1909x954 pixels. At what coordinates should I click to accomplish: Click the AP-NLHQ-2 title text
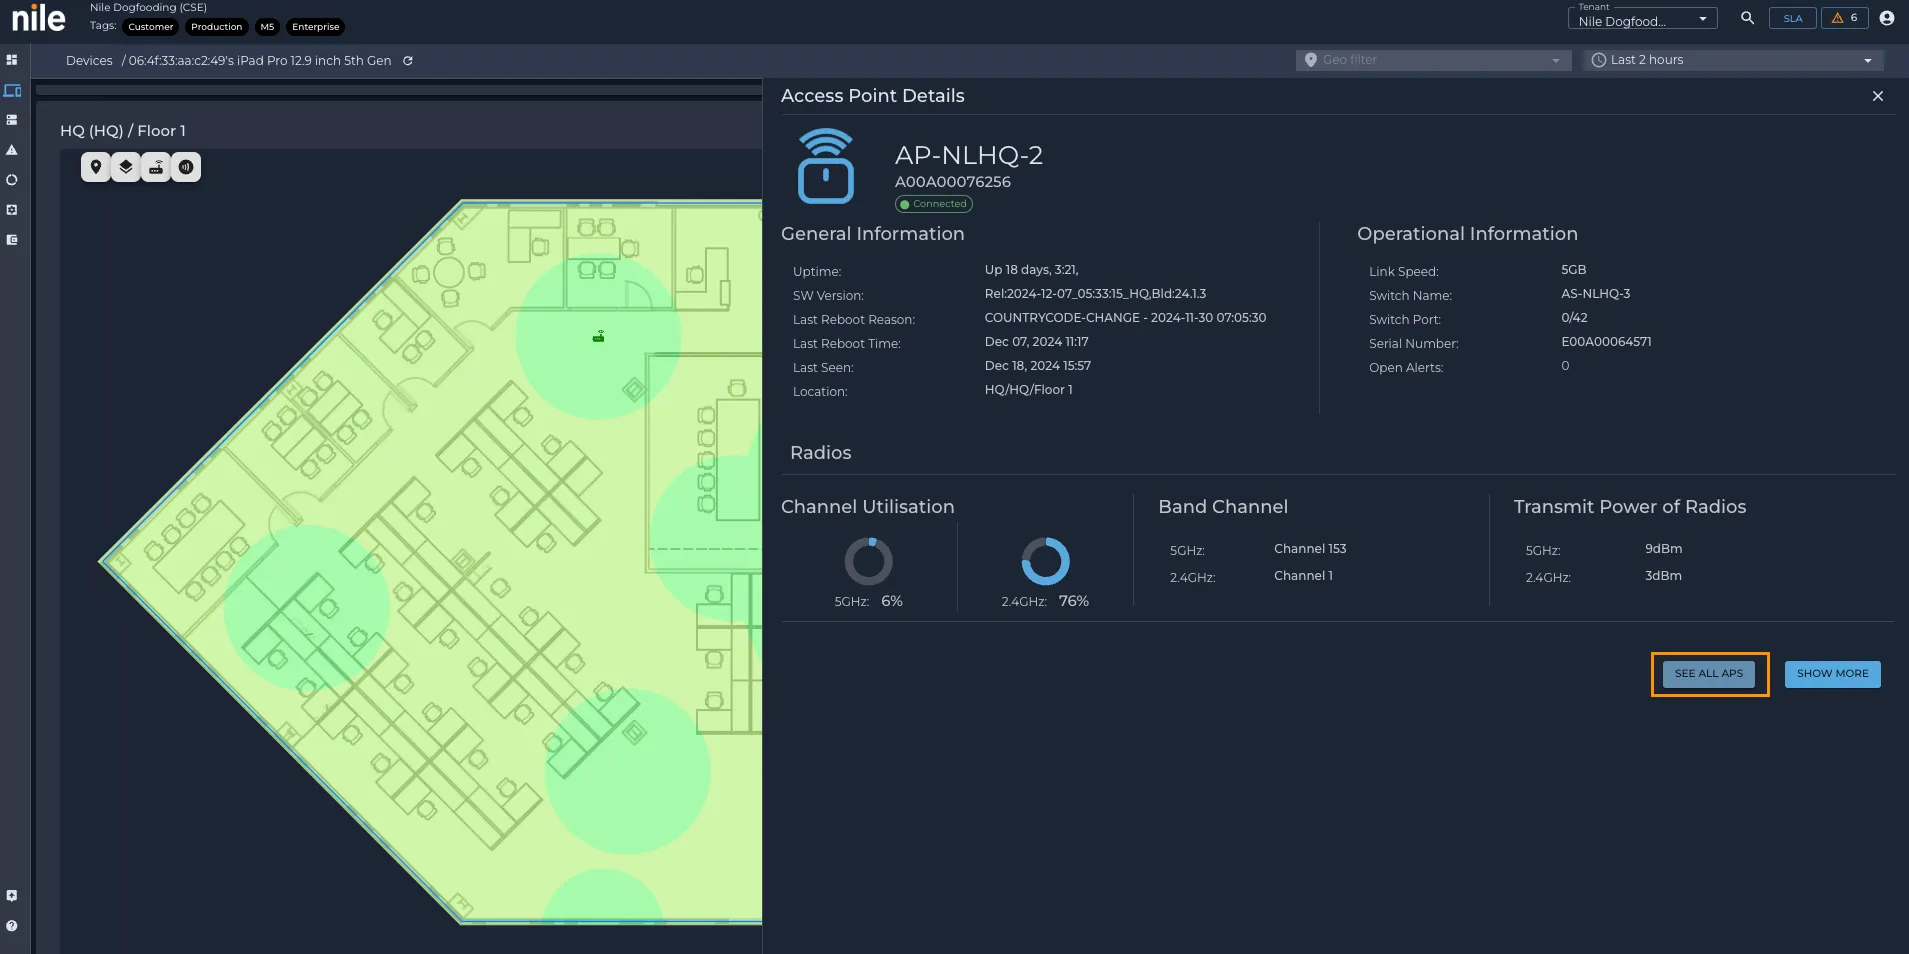pyautogui.click(x=969, y=156)
